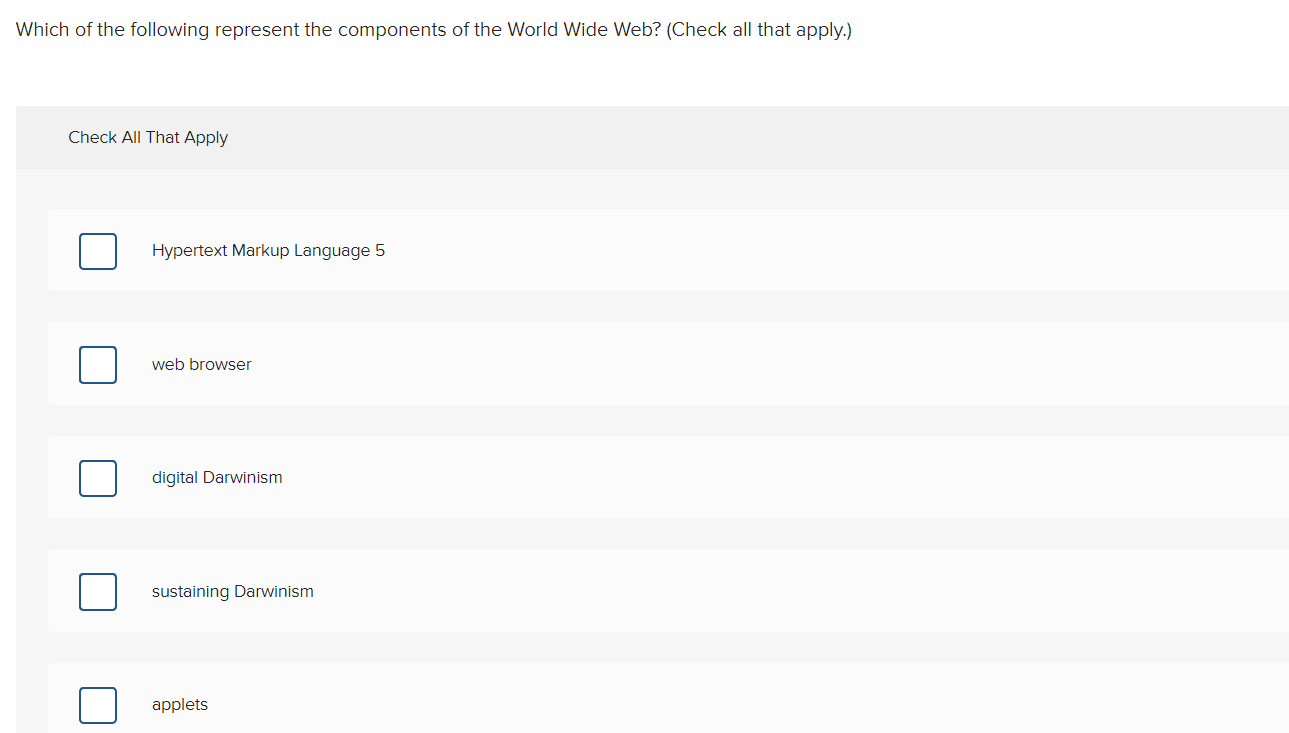
Task: Check the digital Darwinism checkbox
Action: pos(97,478)
